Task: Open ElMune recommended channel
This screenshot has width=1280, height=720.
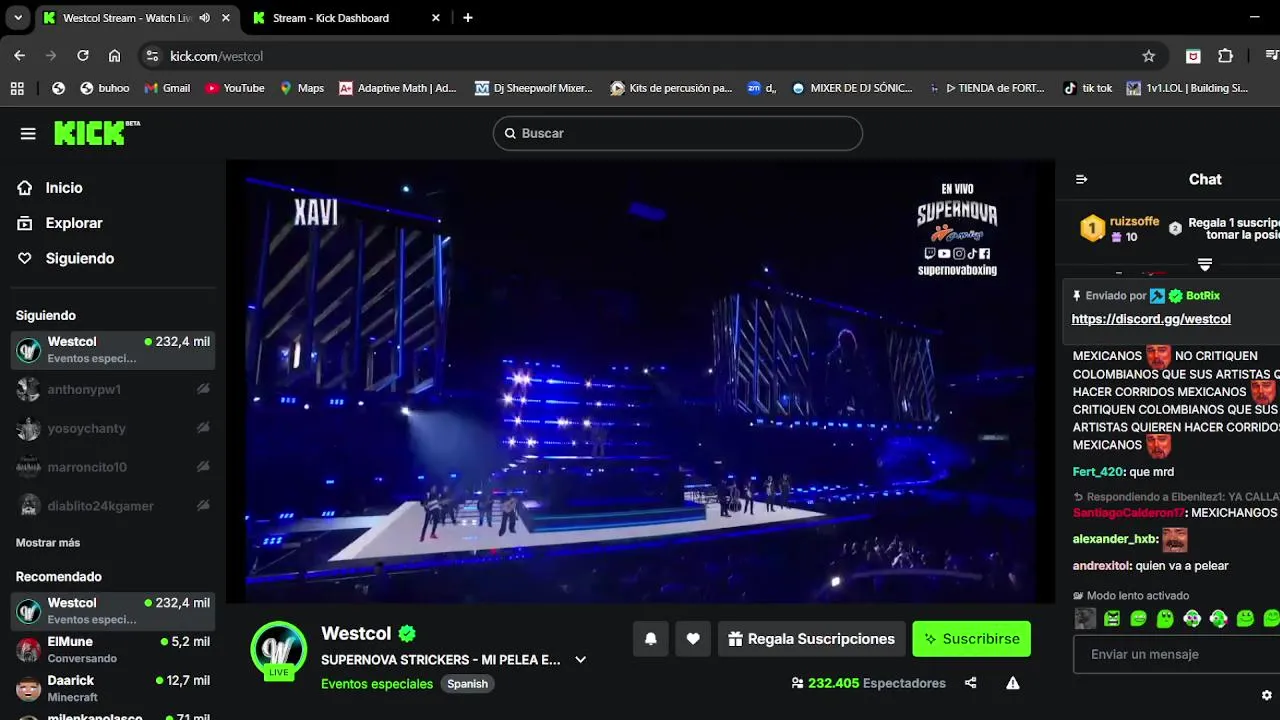Action: point(113,650)
